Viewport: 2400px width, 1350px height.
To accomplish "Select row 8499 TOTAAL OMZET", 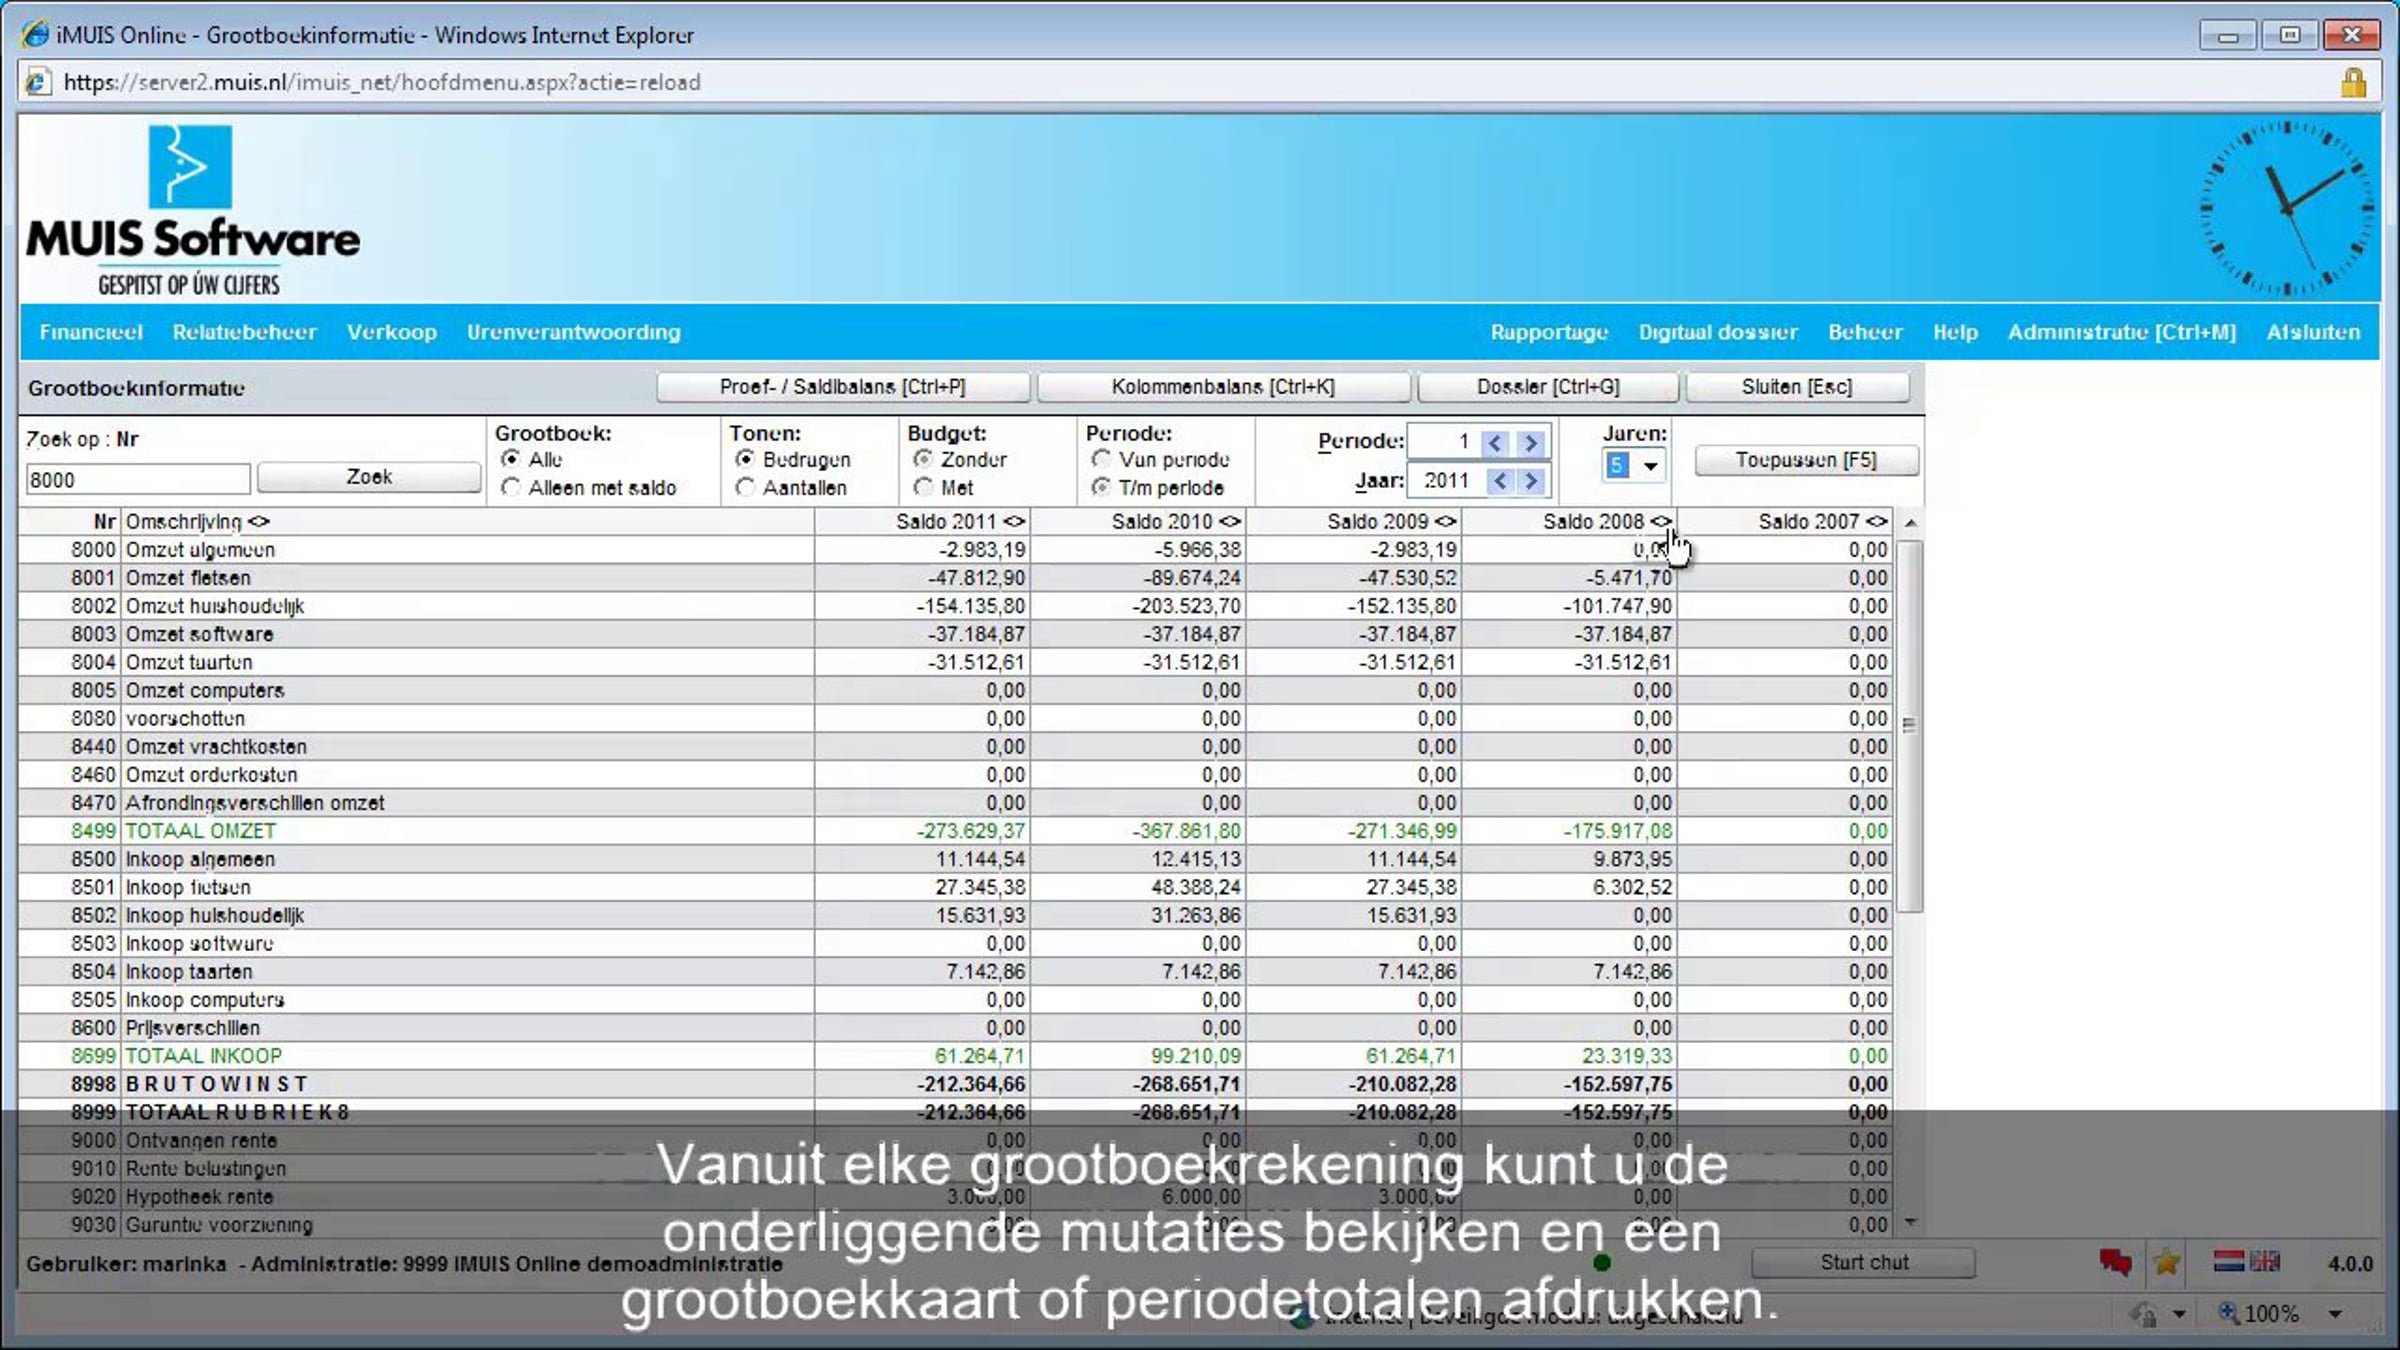I will (957, 831).
